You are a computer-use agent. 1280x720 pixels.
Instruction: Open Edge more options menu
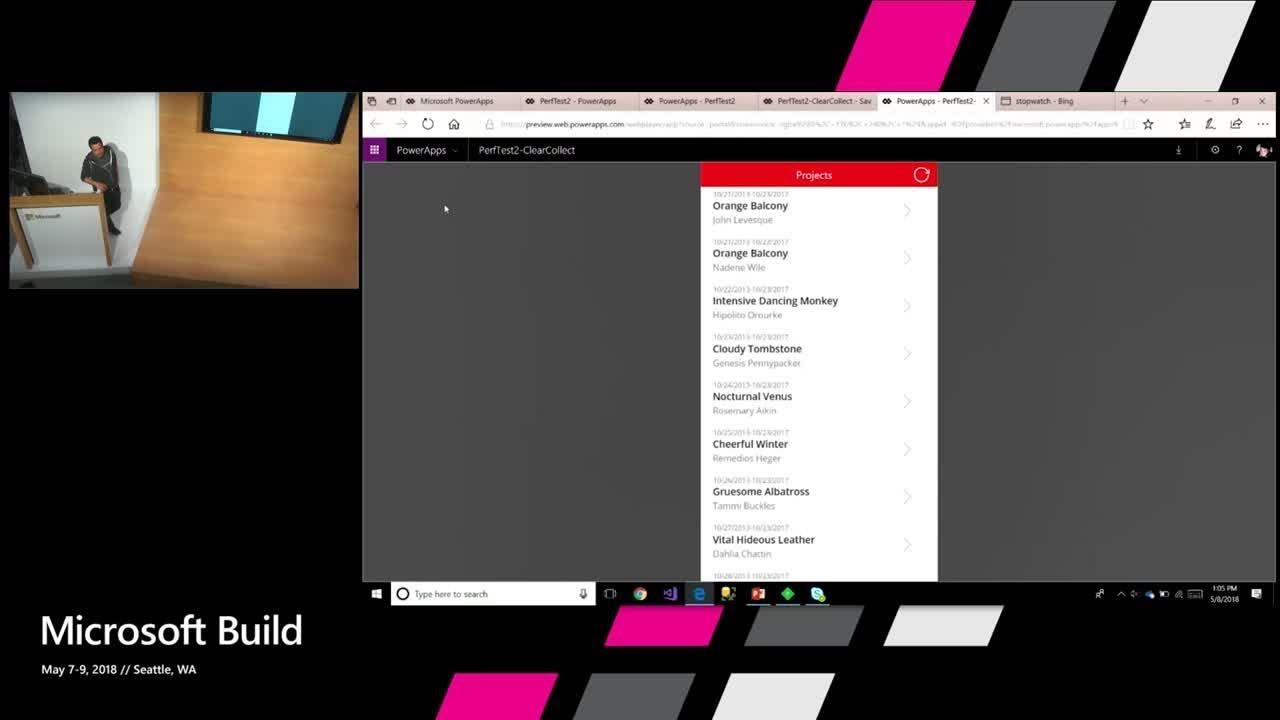point(1262,124)
